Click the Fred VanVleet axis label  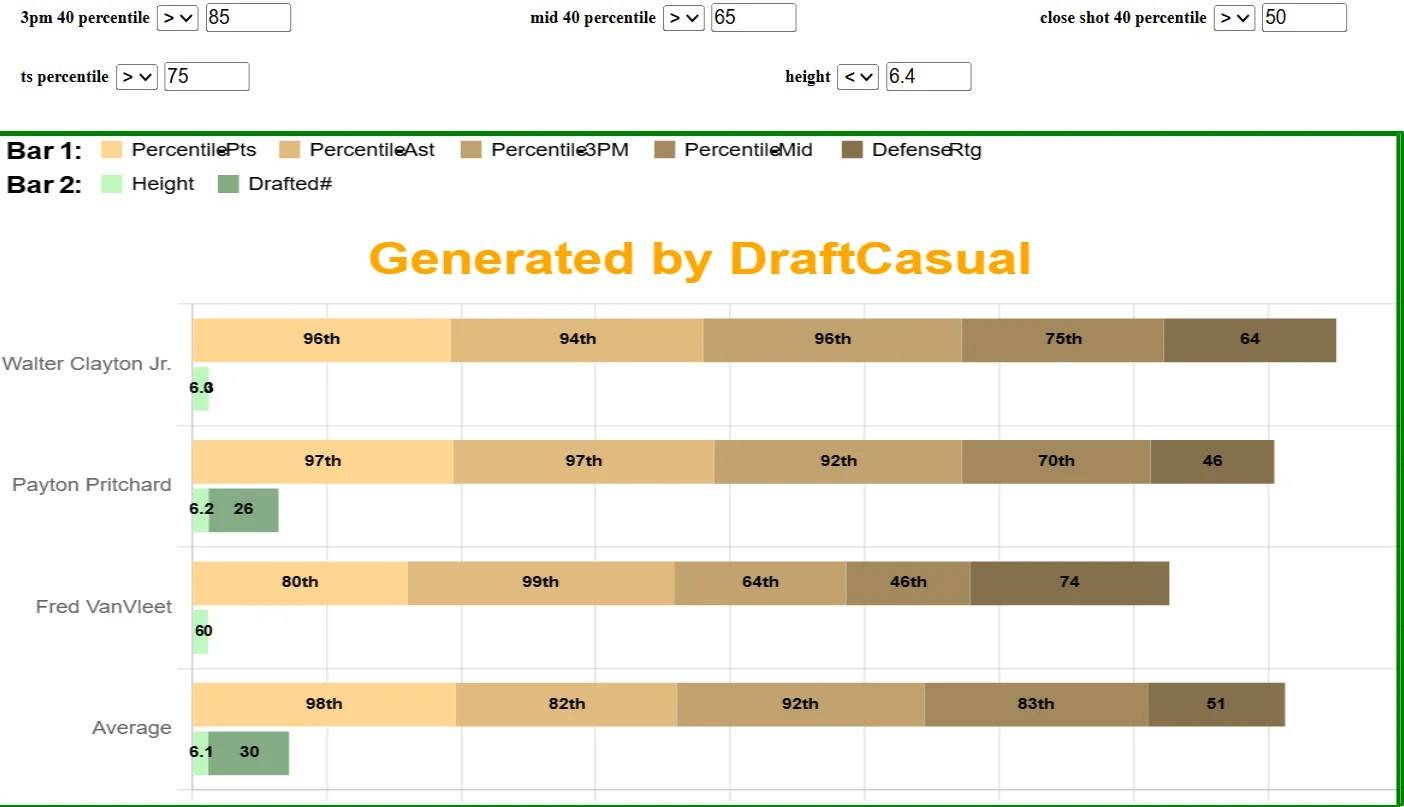(104, 607)
